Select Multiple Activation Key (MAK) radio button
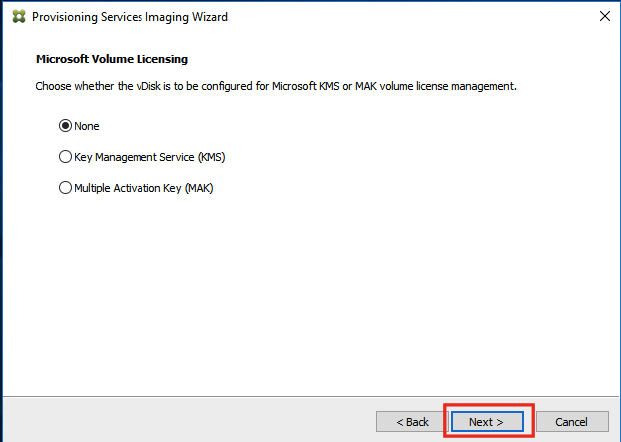 (65, 188)
